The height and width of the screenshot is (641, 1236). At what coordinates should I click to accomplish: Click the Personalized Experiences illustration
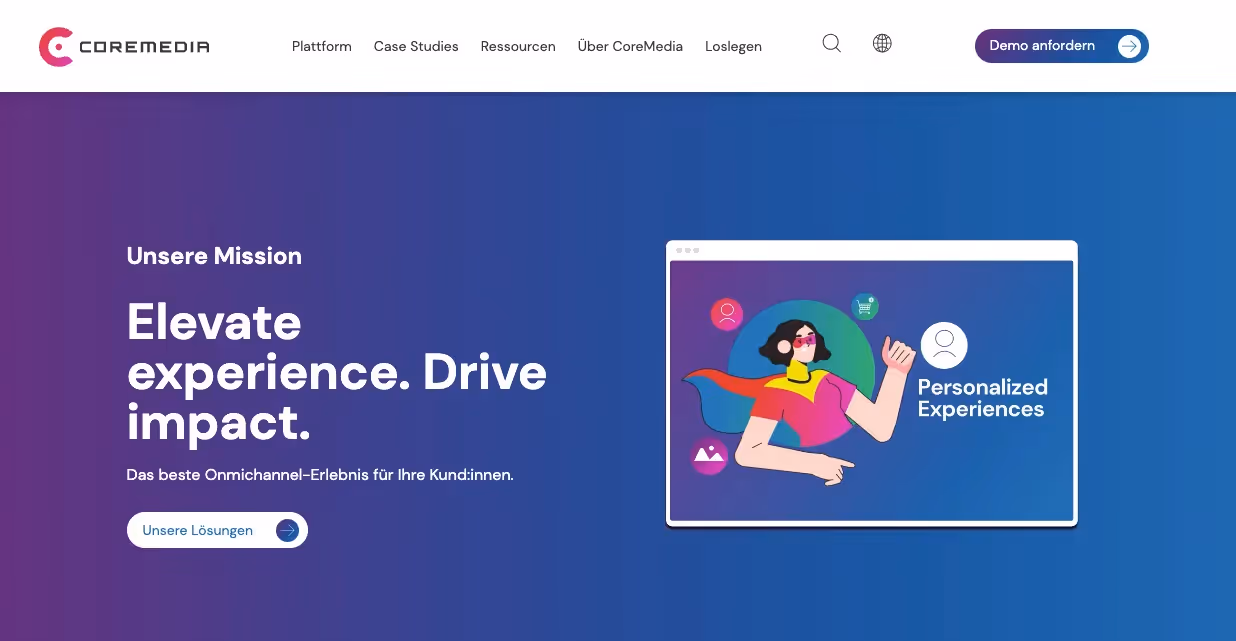pyautogui.click(x=872, y=383)
